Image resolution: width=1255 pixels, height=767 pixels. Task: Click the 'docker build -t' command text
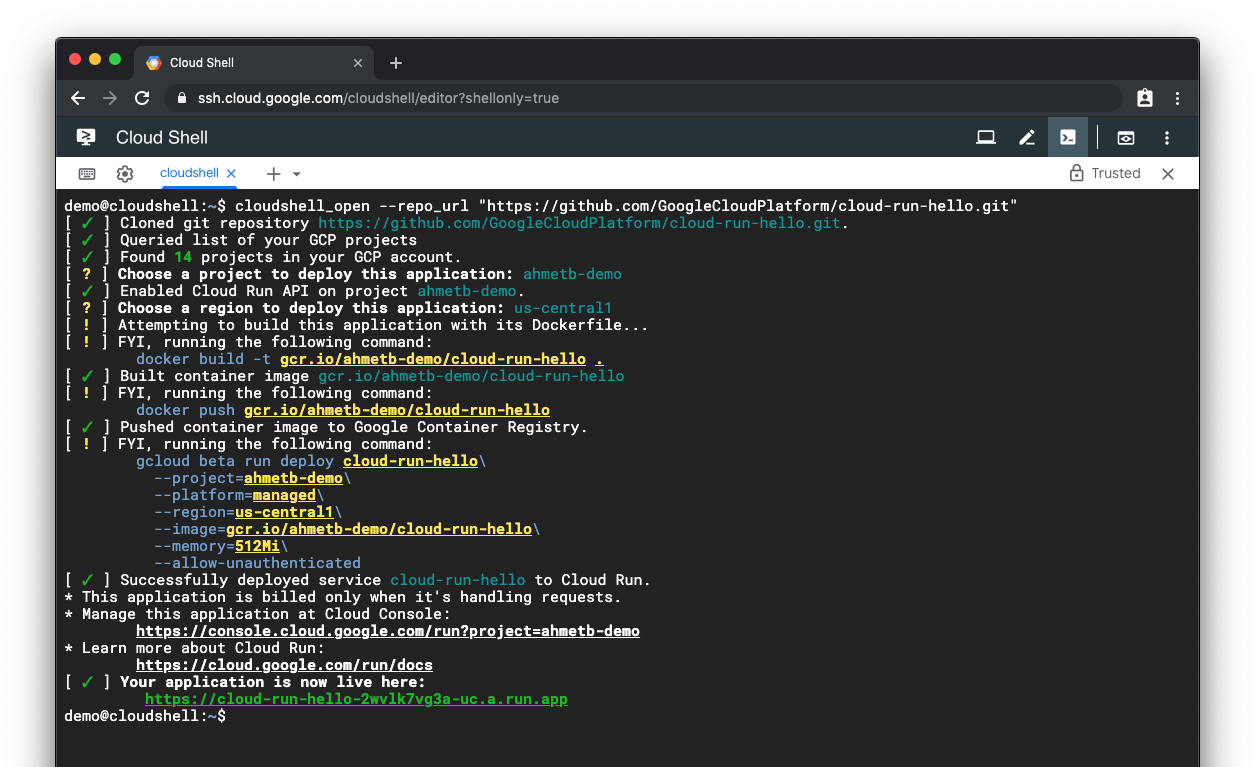(203, 359)
